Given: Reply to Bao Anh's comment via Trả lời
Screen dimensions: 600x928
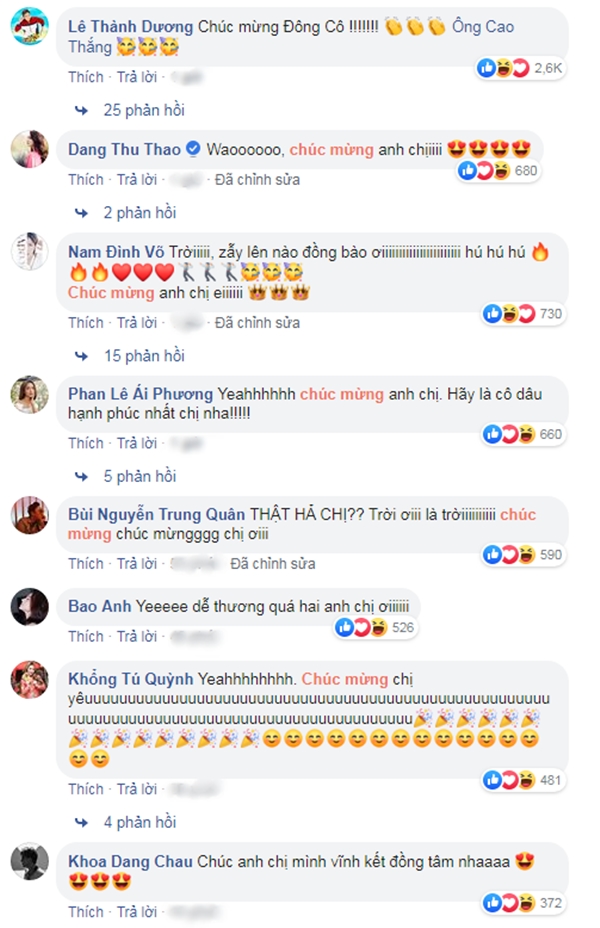Looking at the screenshot, I should click(137, 636).
